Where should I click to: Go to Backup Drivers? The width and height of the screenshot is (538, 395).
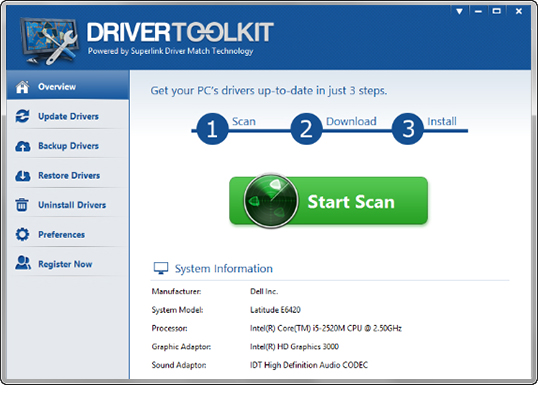[x=68, y=146]
